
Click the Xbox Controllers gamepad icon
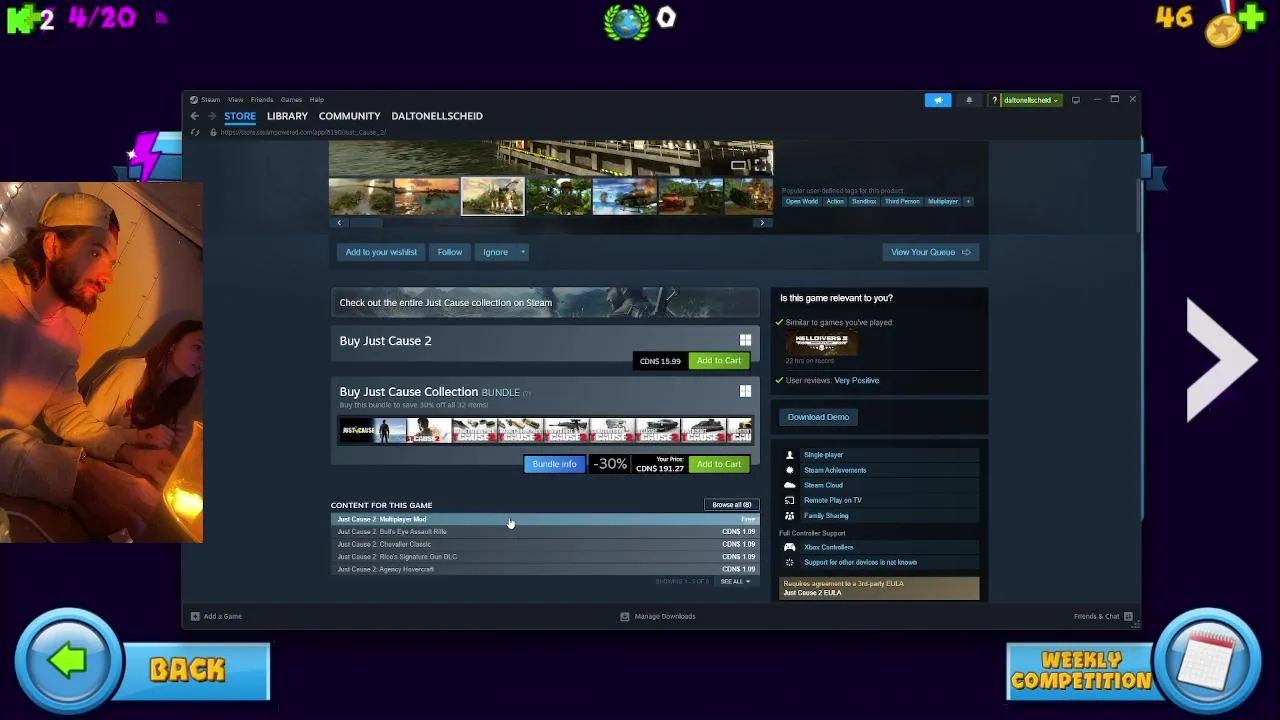point(790,547)
